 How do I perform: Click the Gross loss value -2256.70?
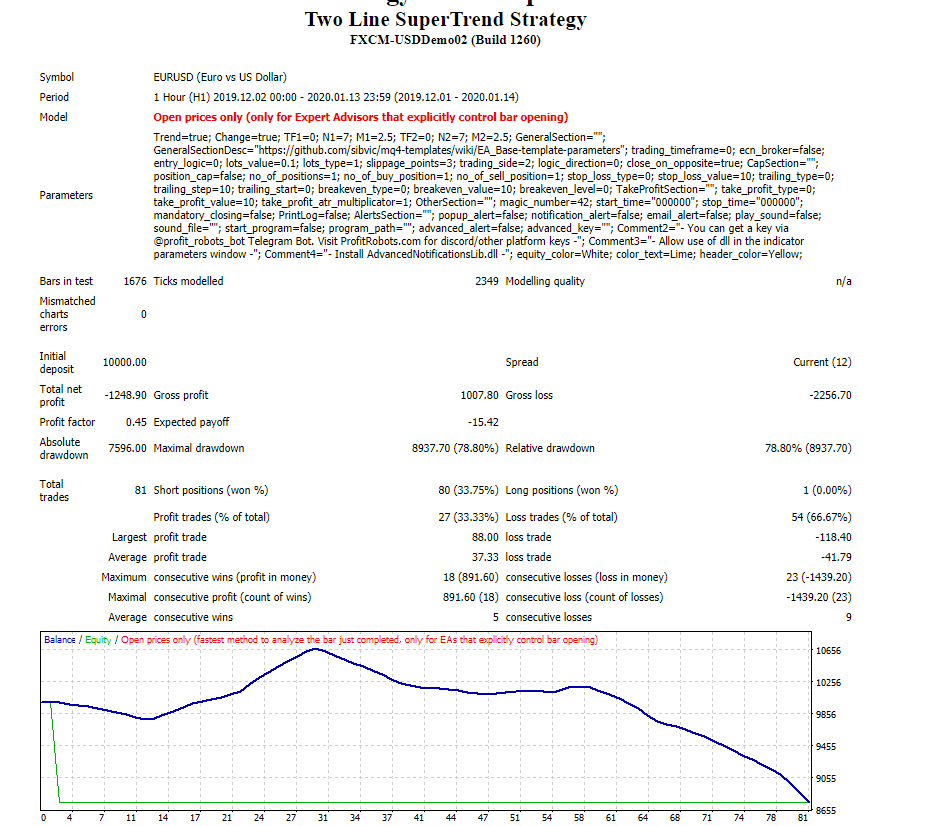(830, 396)
